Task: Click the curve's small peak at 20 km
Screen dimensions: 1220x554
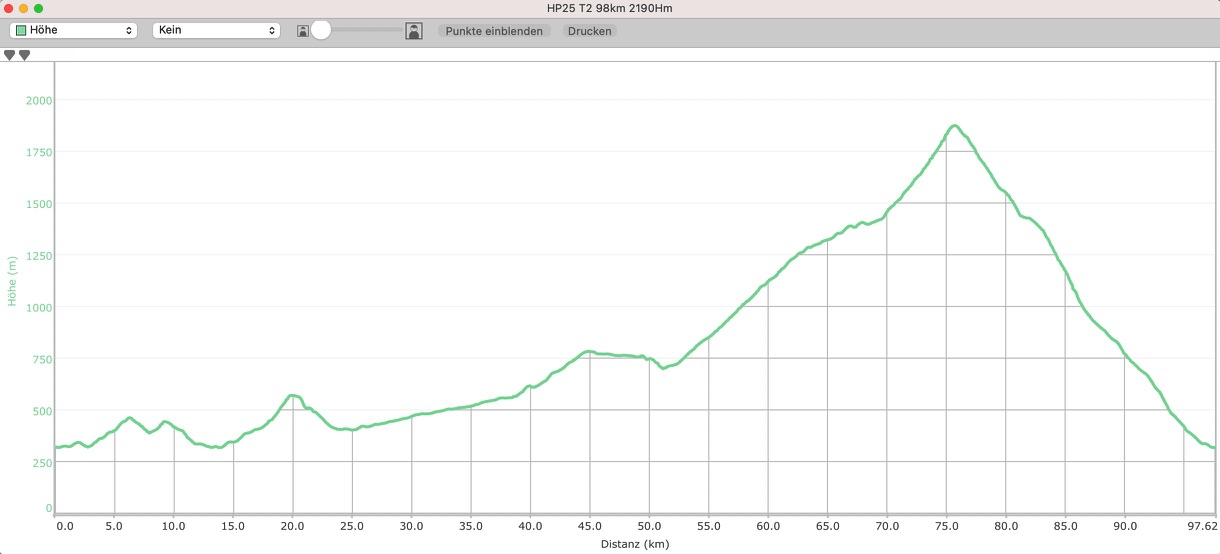Action: (x=292, y=396)
